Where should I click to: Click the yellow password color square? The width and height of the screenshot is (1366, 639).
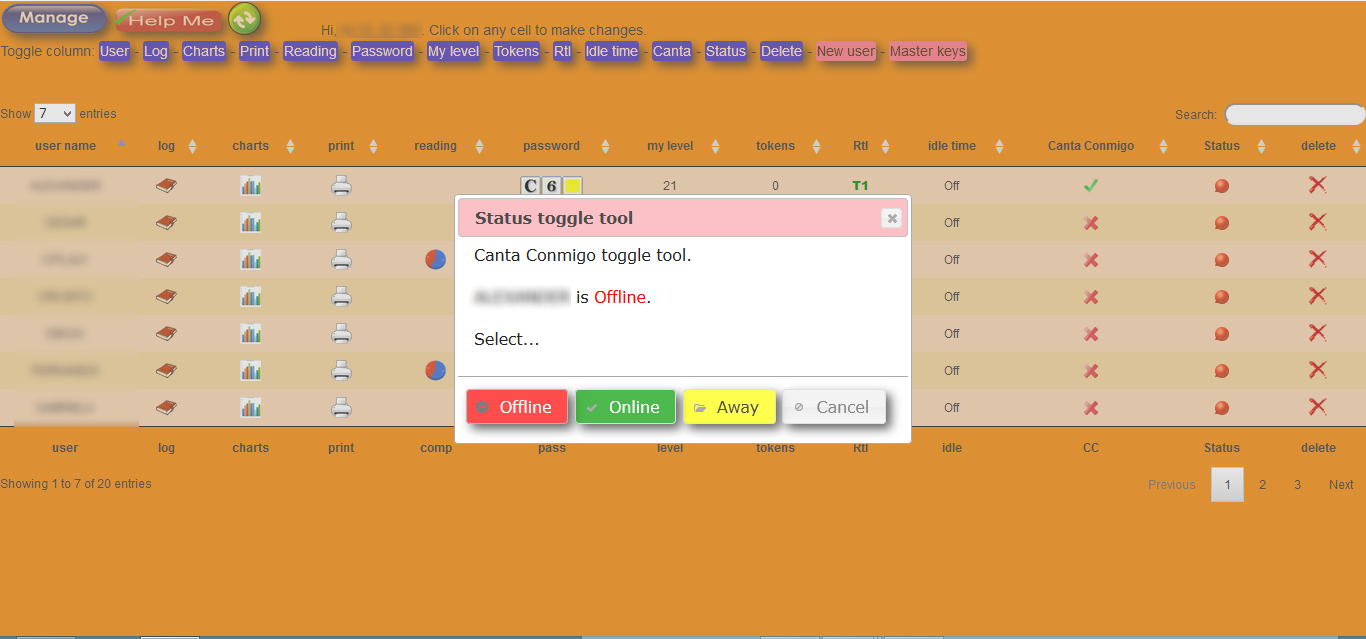point(572,185)
